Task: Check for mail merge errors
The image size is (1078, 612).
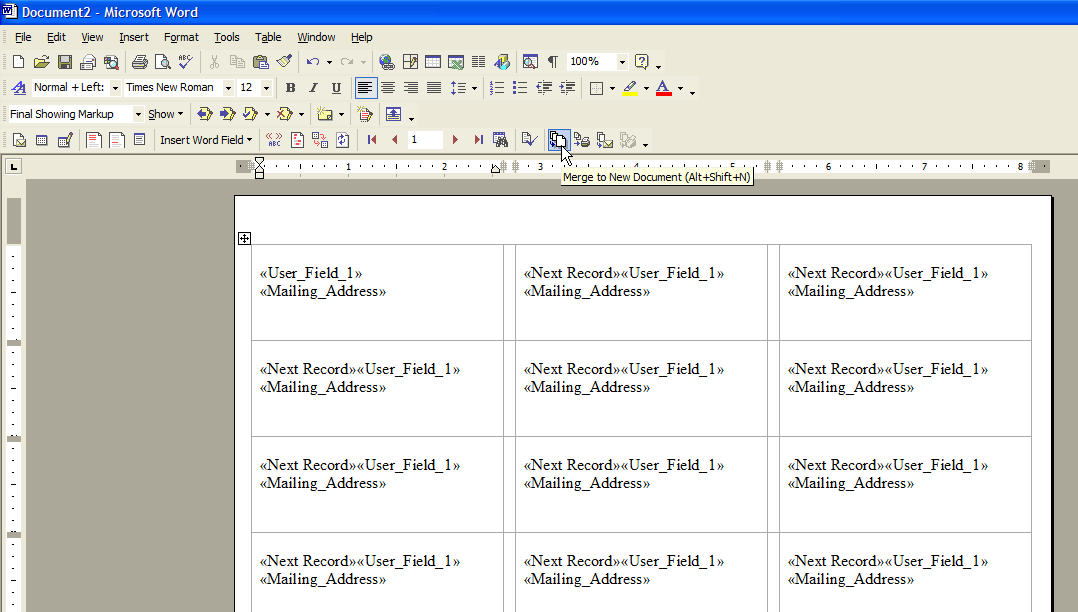Action: [x=529, y=140]
